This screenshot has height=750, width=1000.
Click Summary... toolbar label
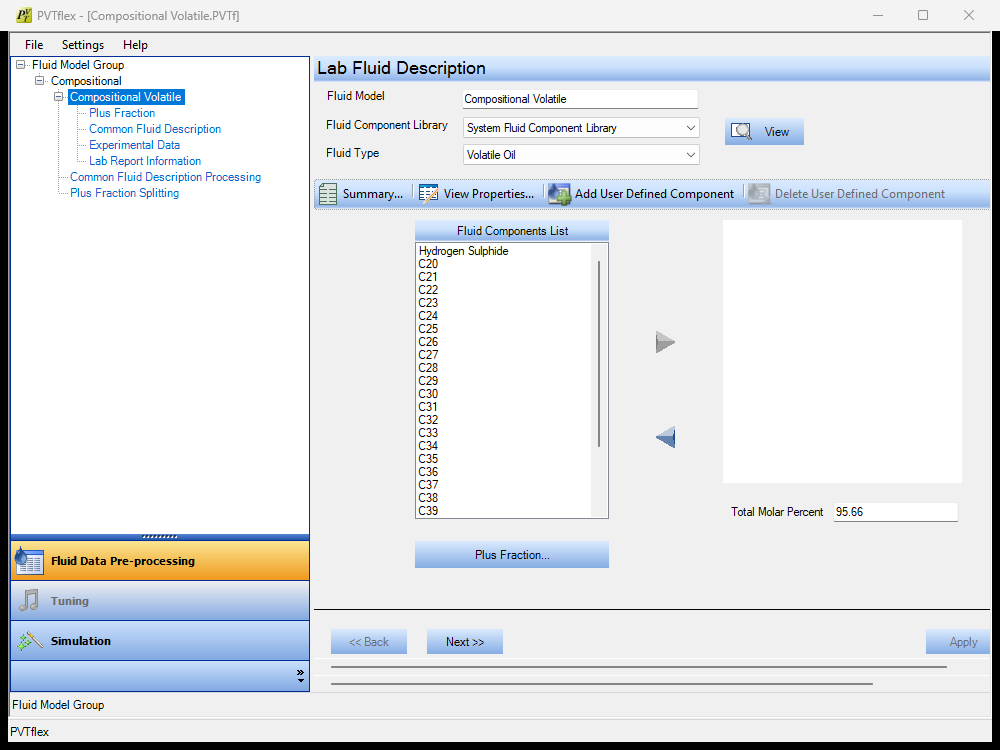tap(372, 194)
